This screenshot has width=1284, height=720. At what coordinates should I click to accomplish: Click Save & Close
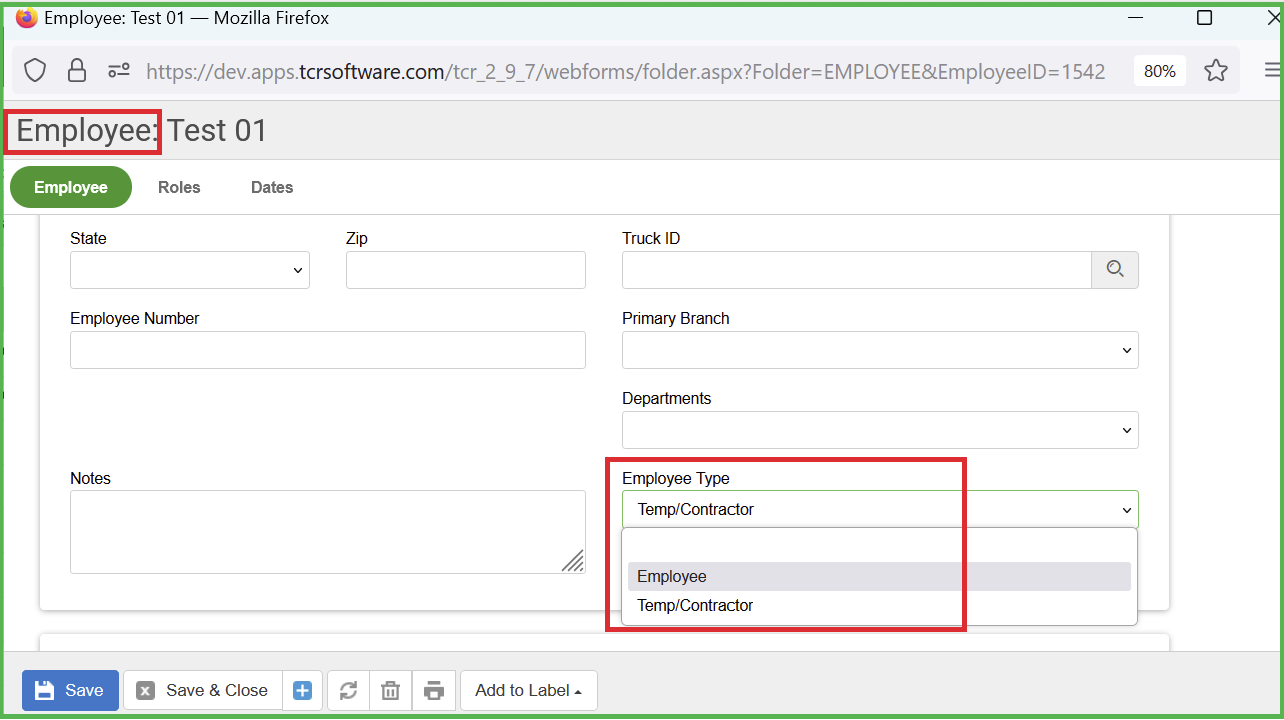(x=203, y=691)
